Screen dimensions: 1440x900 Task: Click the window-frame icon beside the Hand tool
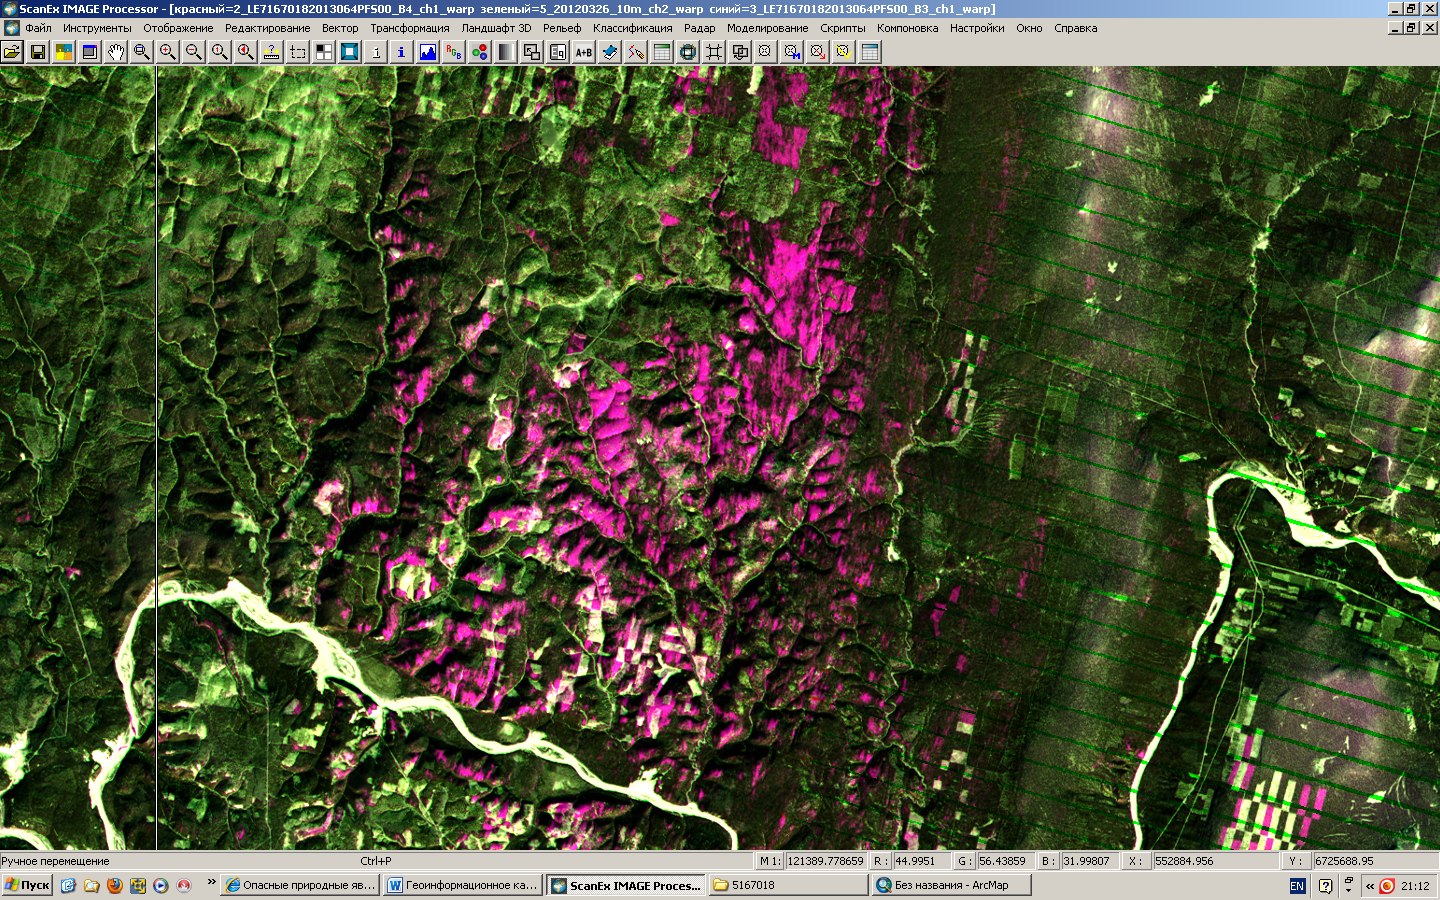(x=90, y=52)
